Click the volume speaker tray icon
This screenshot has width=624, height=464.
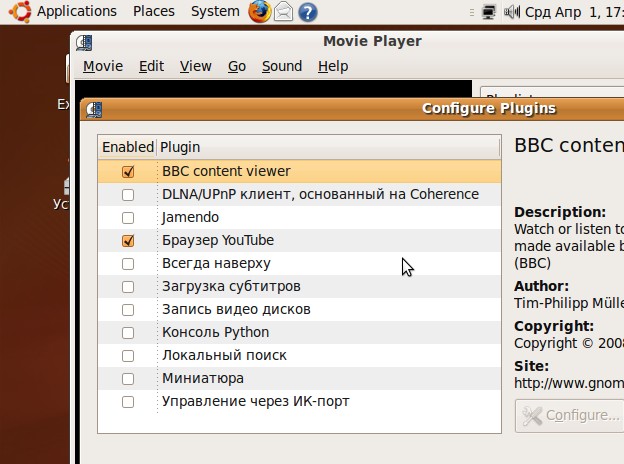[x=512, y=12]
